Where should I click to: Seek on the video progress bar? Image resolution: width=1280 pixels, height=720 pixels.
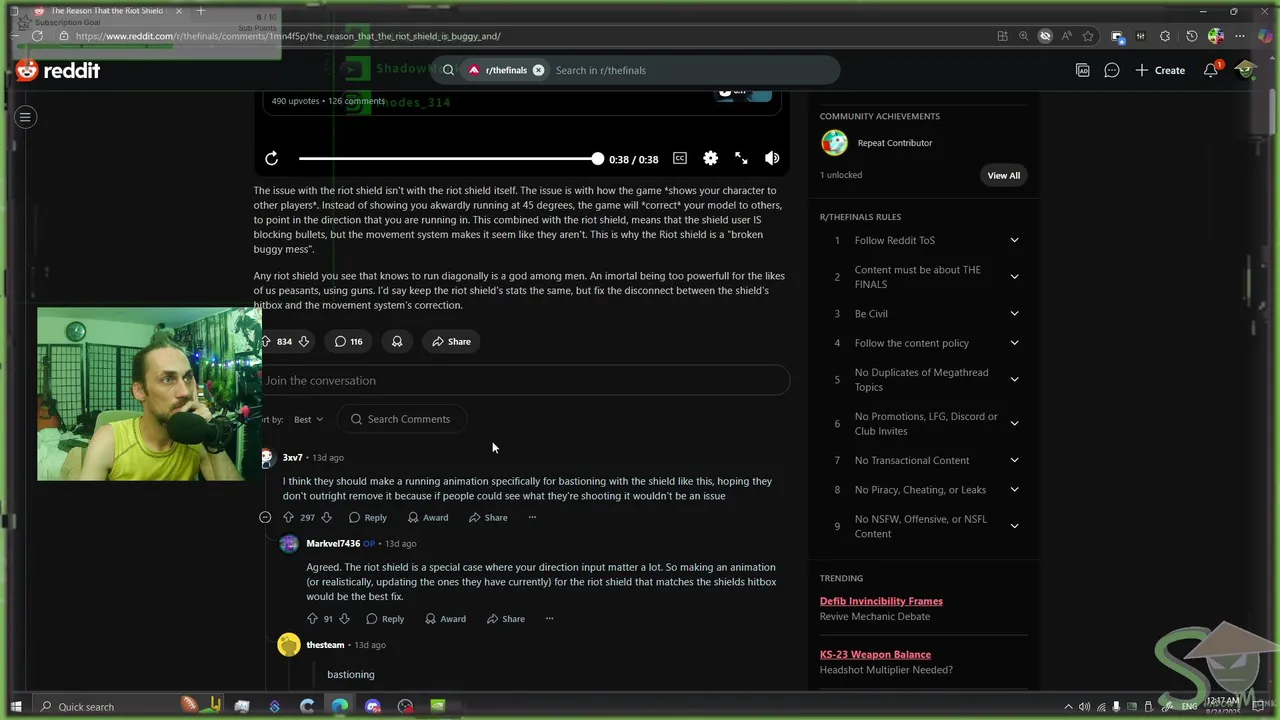click(451, 159)
